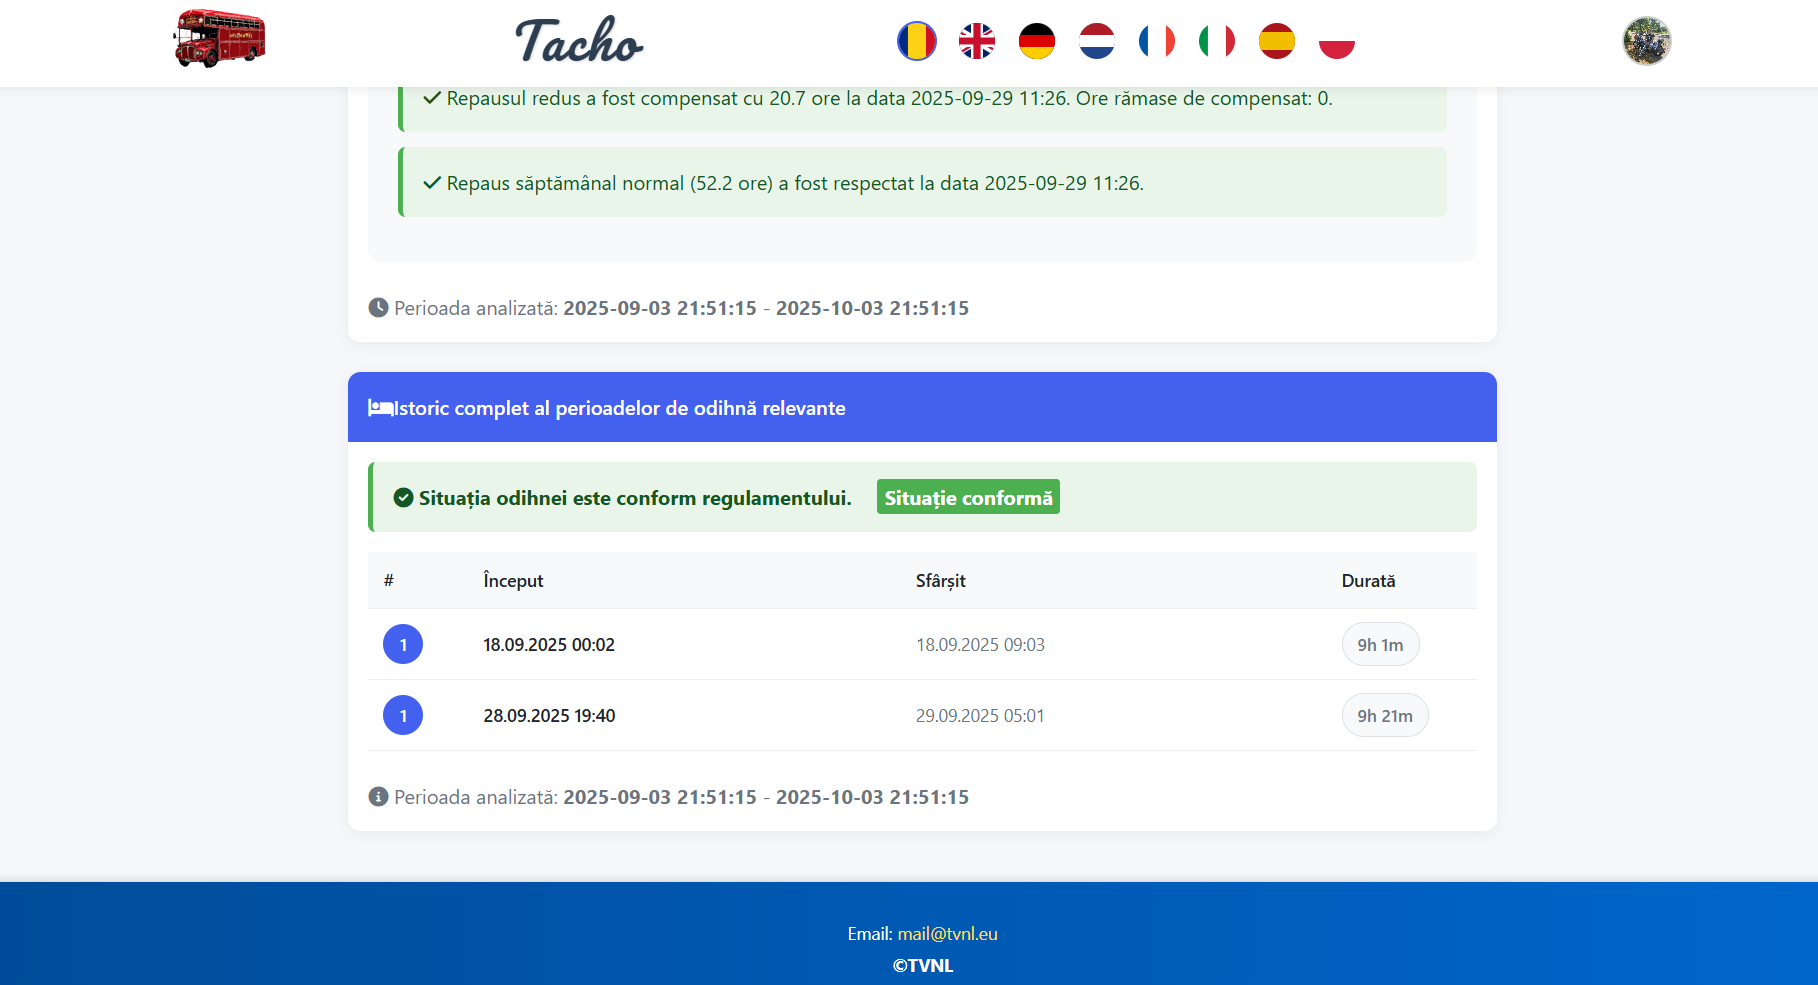
Task: Click the mail@tvnl.eu email link
Action: pos(947,934)
